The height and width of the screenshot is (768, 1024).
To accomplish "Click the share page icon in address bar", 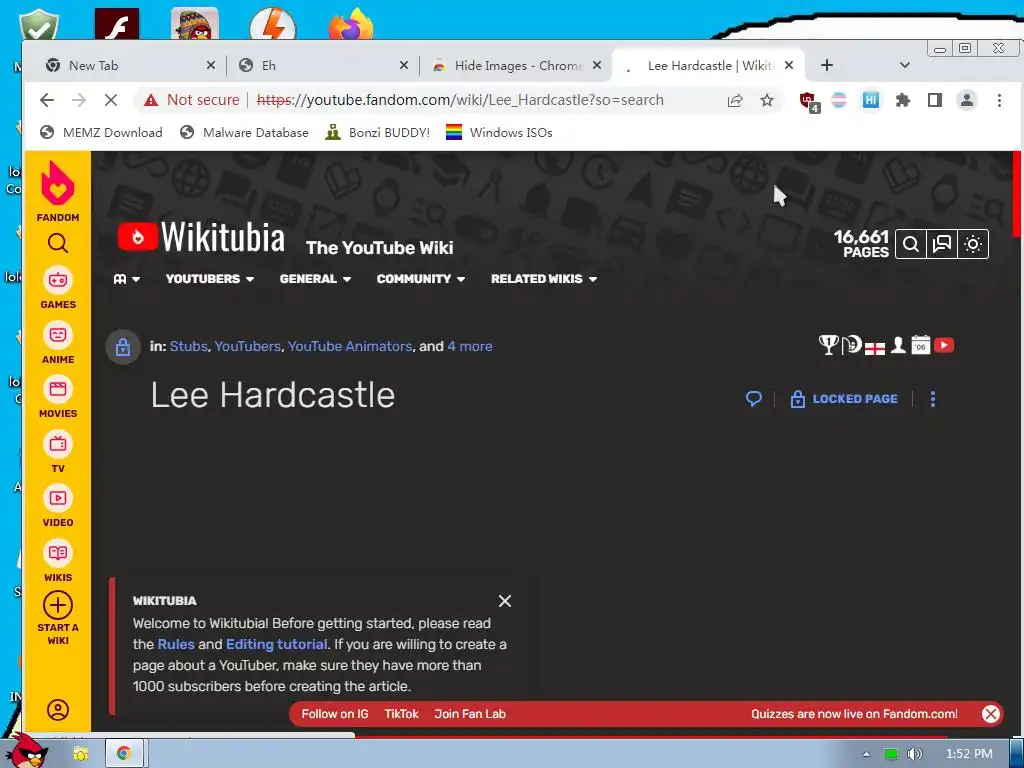I will [x=735, y=100].
